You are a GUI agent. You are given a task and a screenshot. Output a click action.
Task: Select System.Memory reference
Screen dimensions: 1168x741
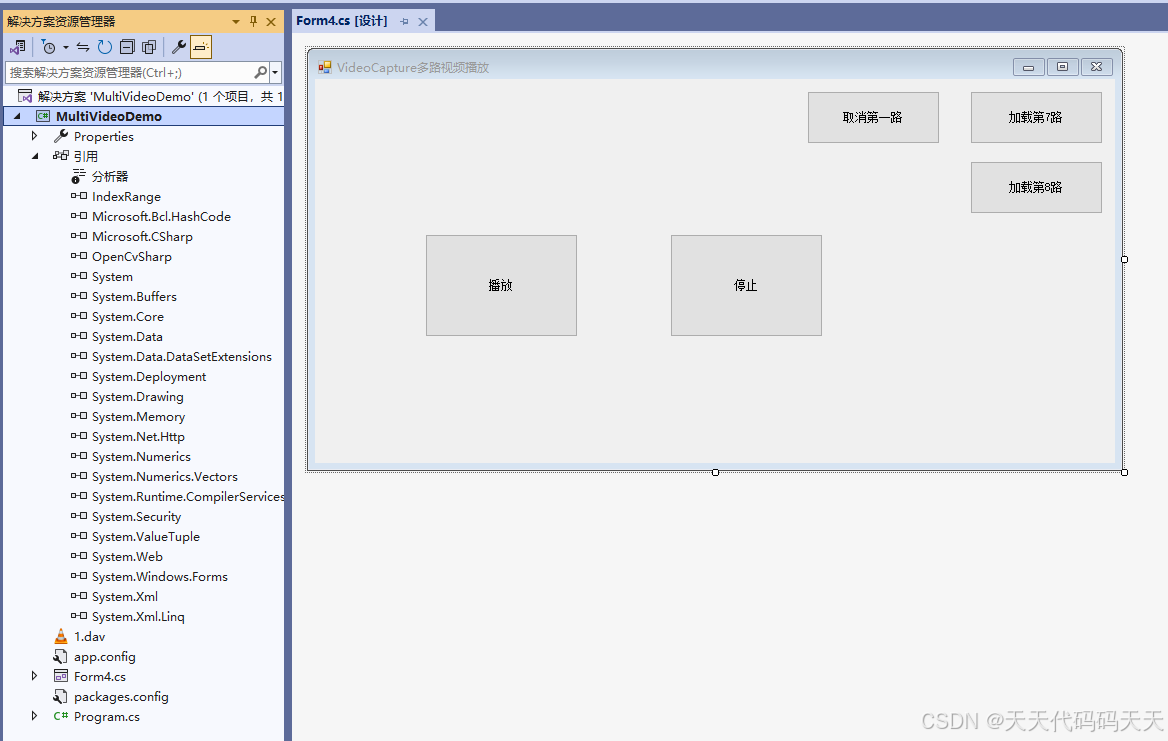click(139, 417)
